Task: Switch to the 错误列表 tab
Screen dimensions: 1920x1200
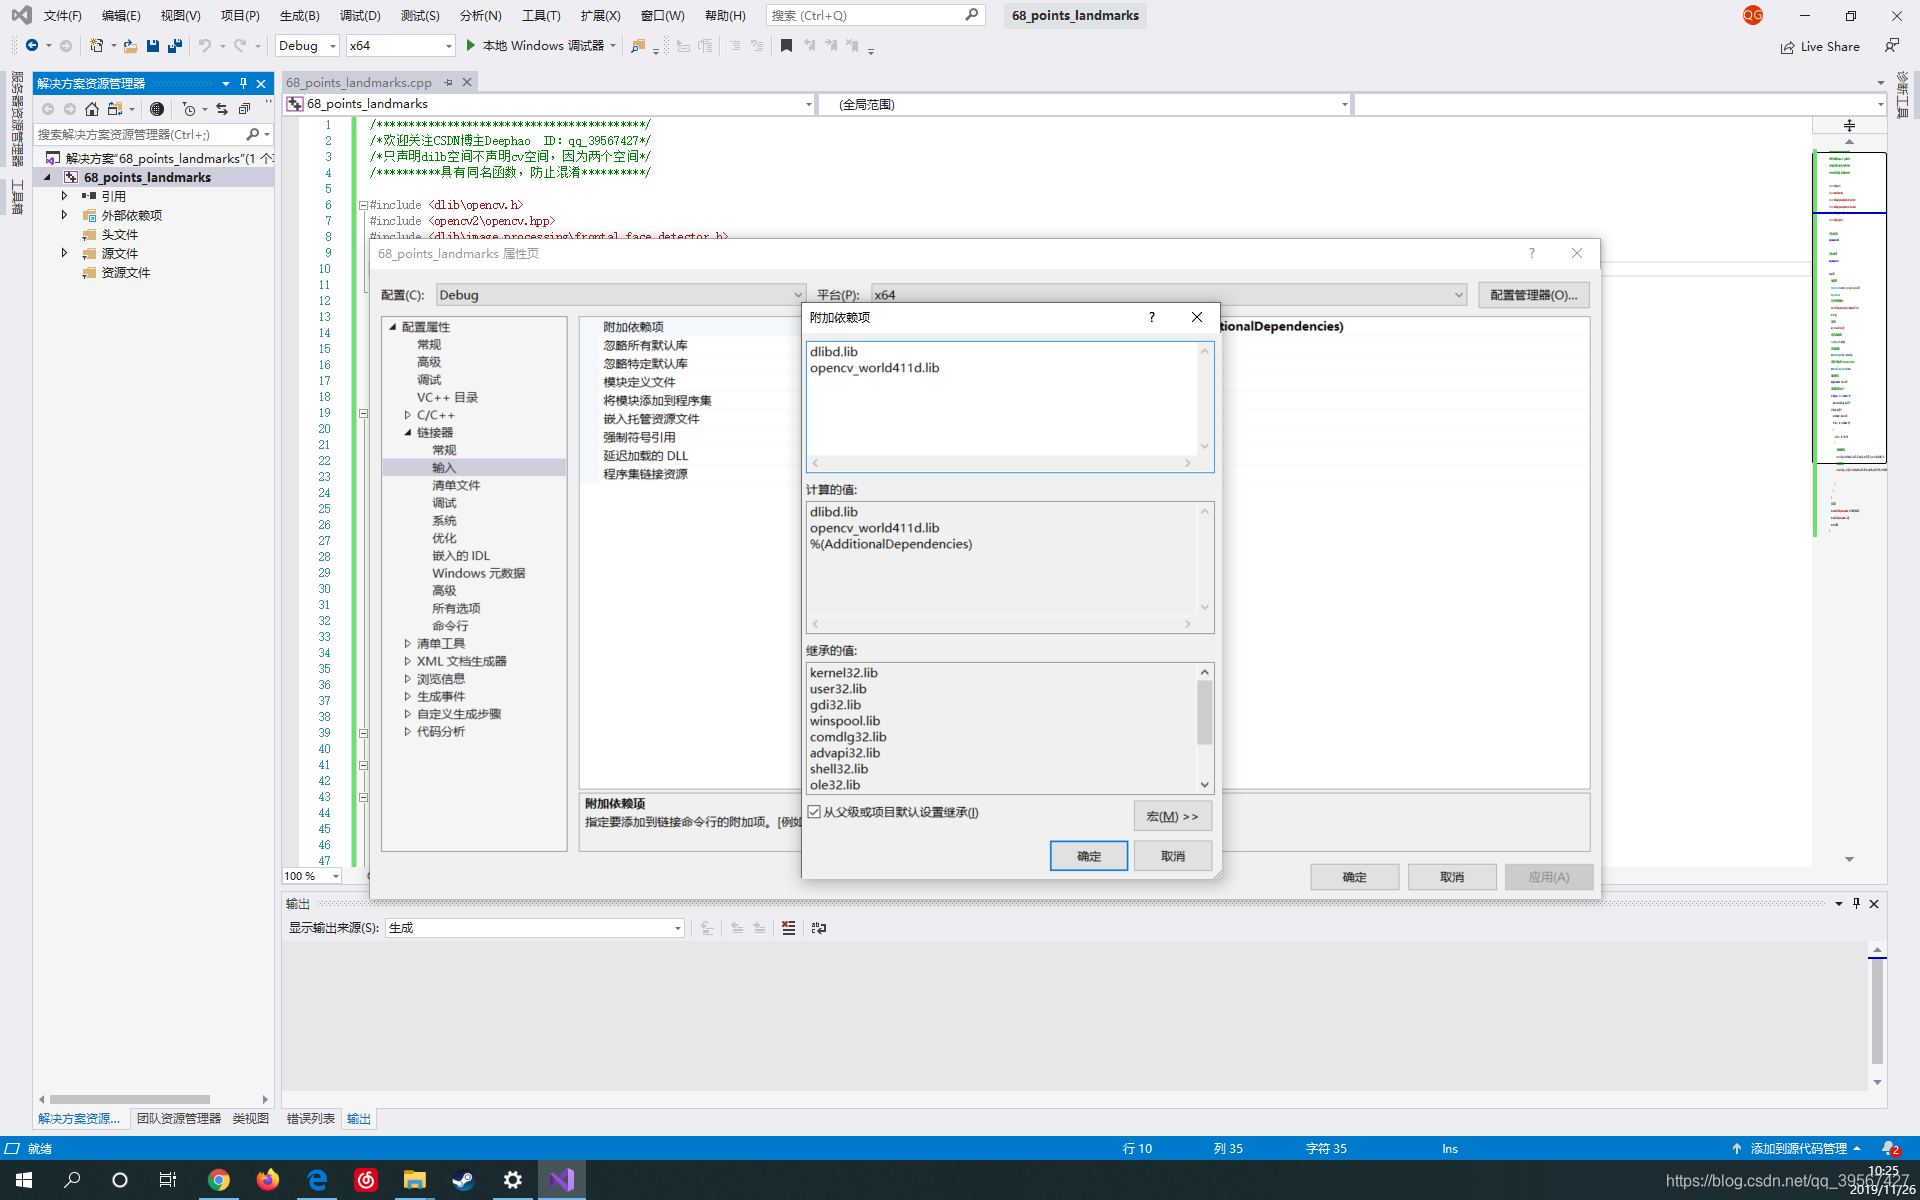Action: [310, 1118]
